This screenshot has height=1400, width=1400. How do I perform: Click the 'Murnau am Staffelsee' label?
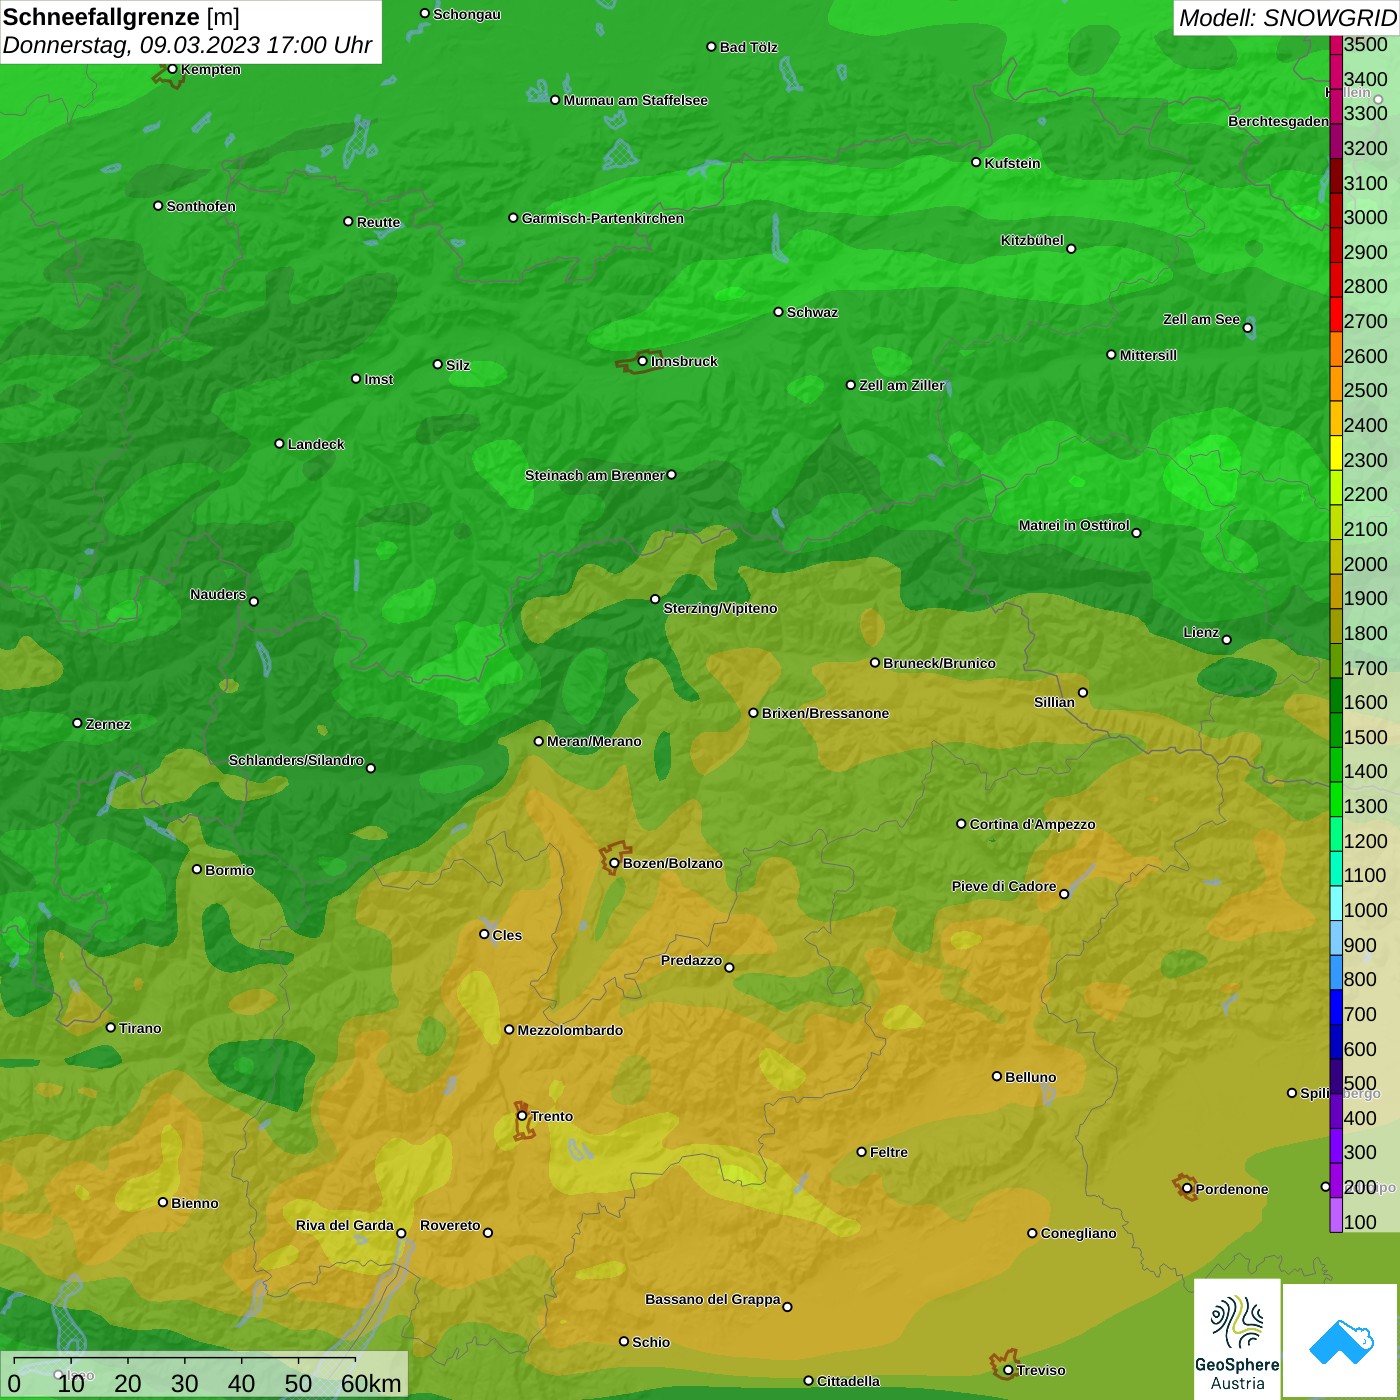point(636,100)
